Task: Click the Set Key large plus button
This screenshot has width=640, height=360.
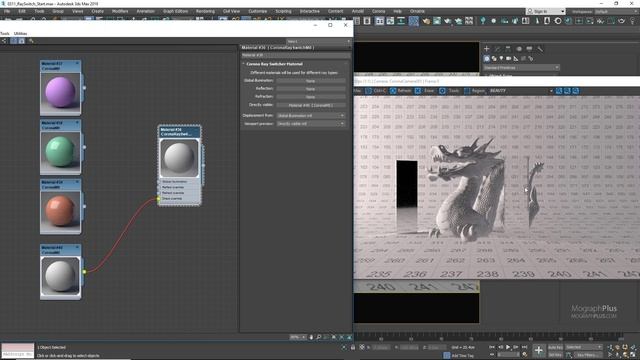Action: [x=539, y=350]
